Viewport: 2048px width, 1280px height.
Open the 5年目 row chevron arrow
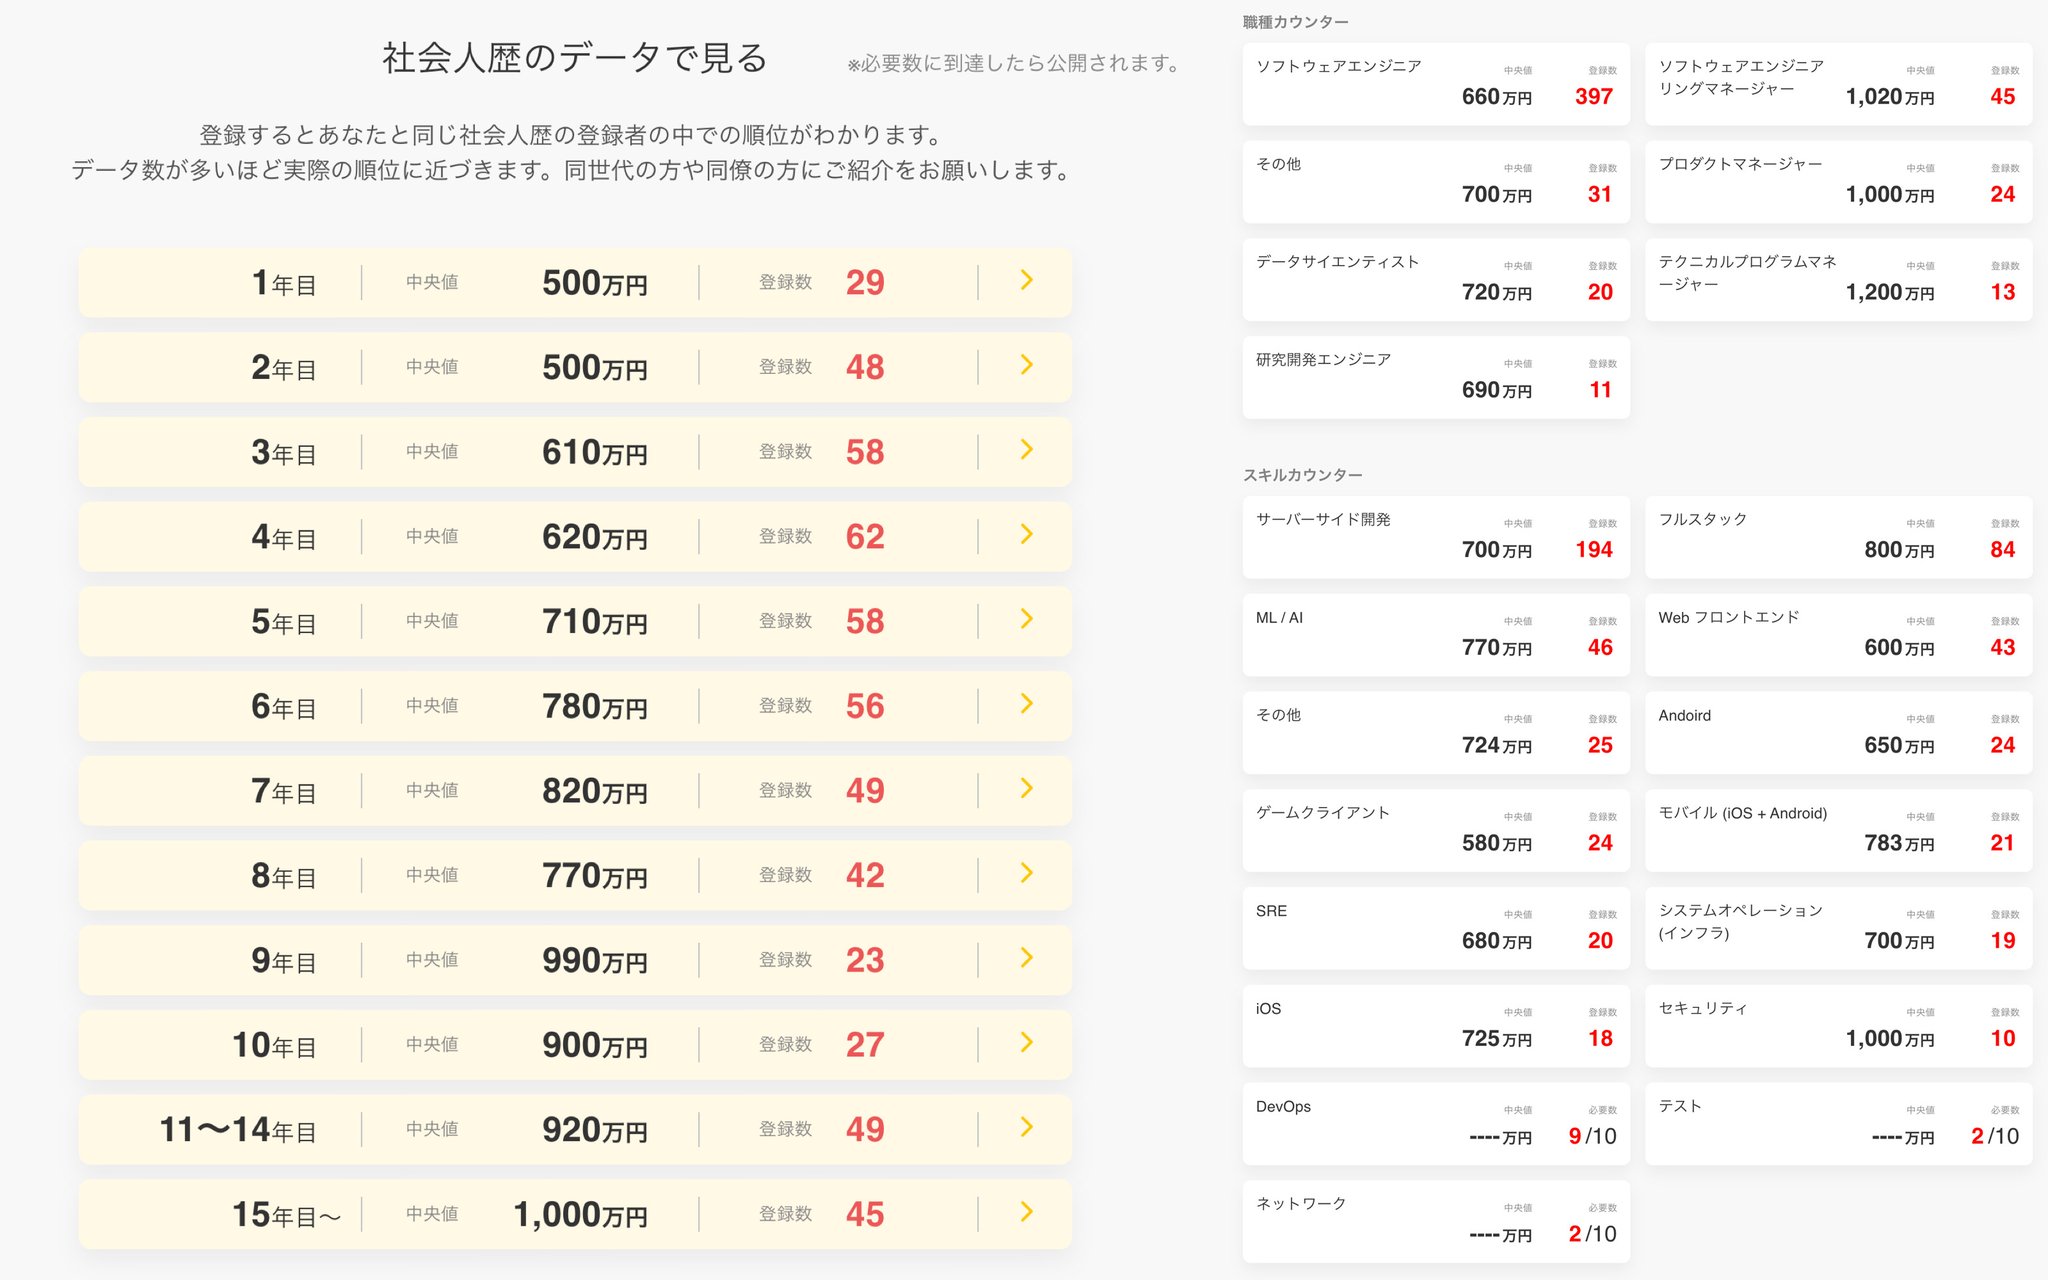[x=1026, y=620]
